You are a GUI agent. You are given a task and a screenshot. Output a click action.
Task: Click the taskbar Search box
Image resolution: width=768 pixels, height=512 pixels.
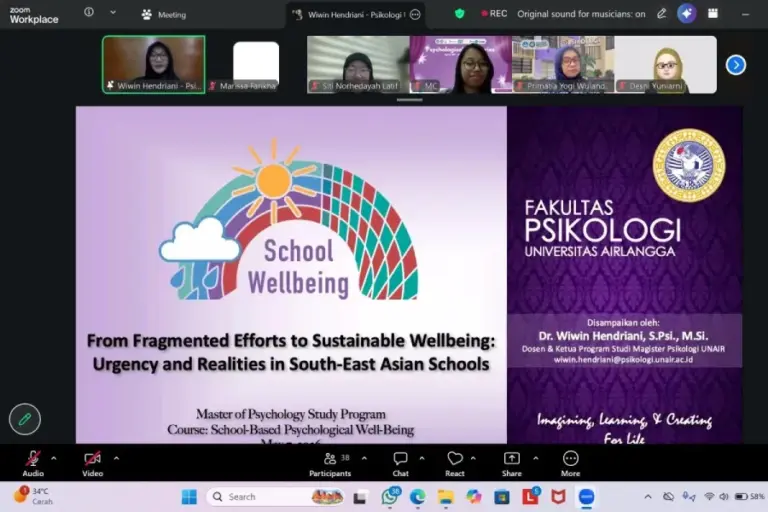click(x=275, y=497)
